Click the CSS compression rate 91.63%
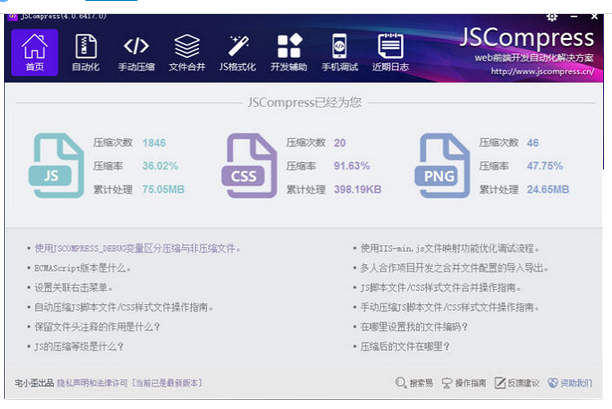The width and height of the screenshot is (612, 409). coord(352,166)
